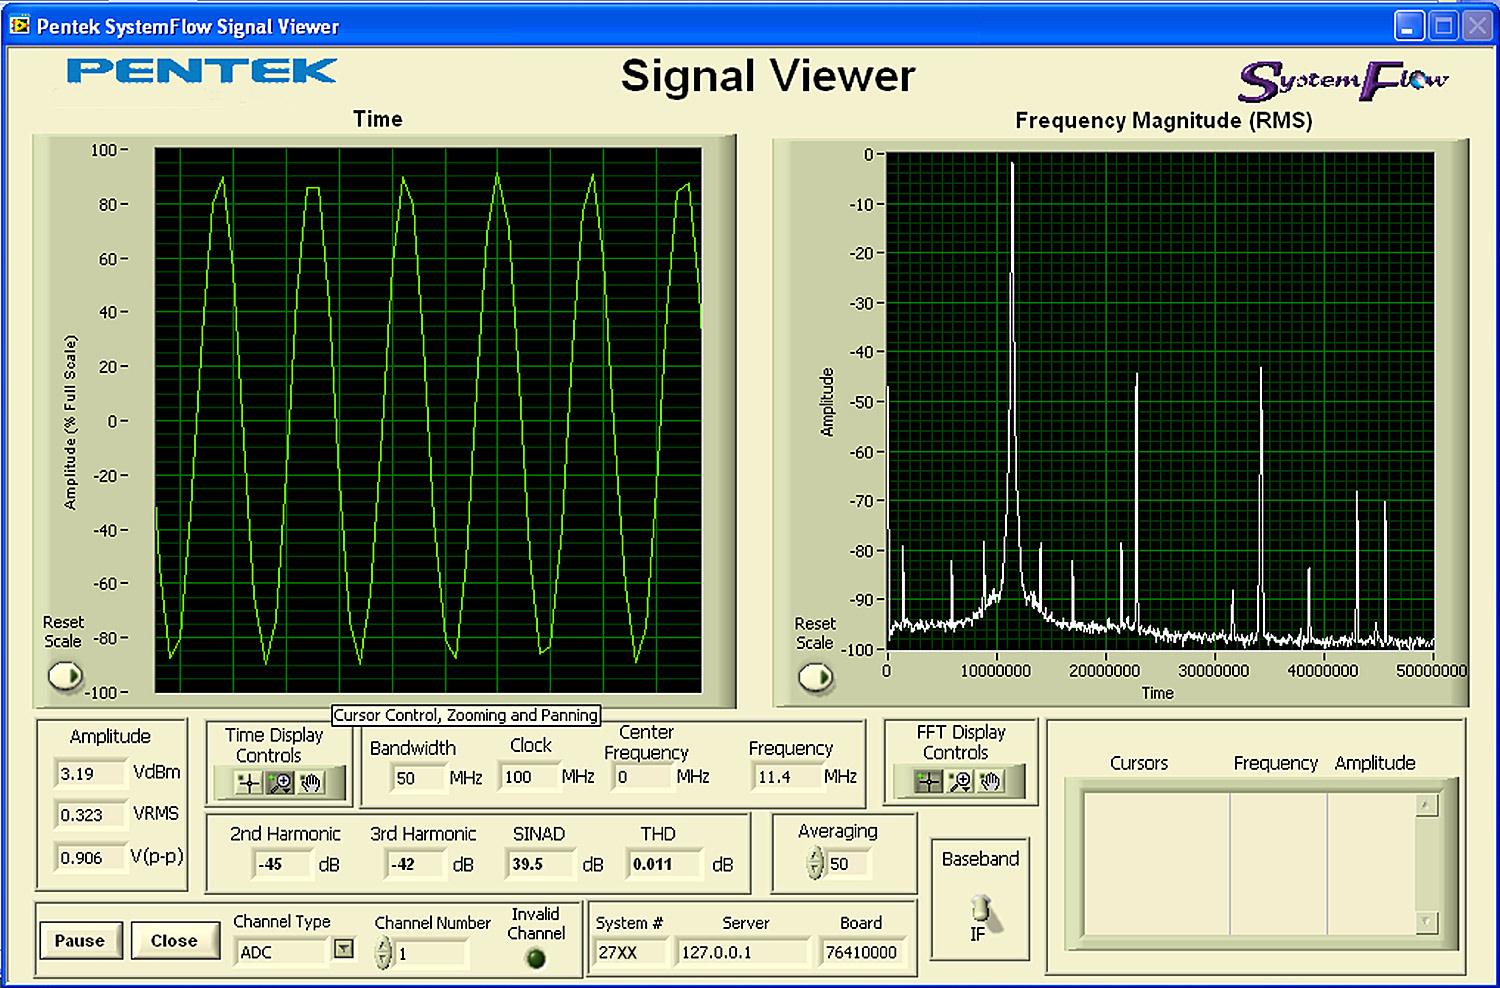Click the THD value 0.011

tap(665, 864)
